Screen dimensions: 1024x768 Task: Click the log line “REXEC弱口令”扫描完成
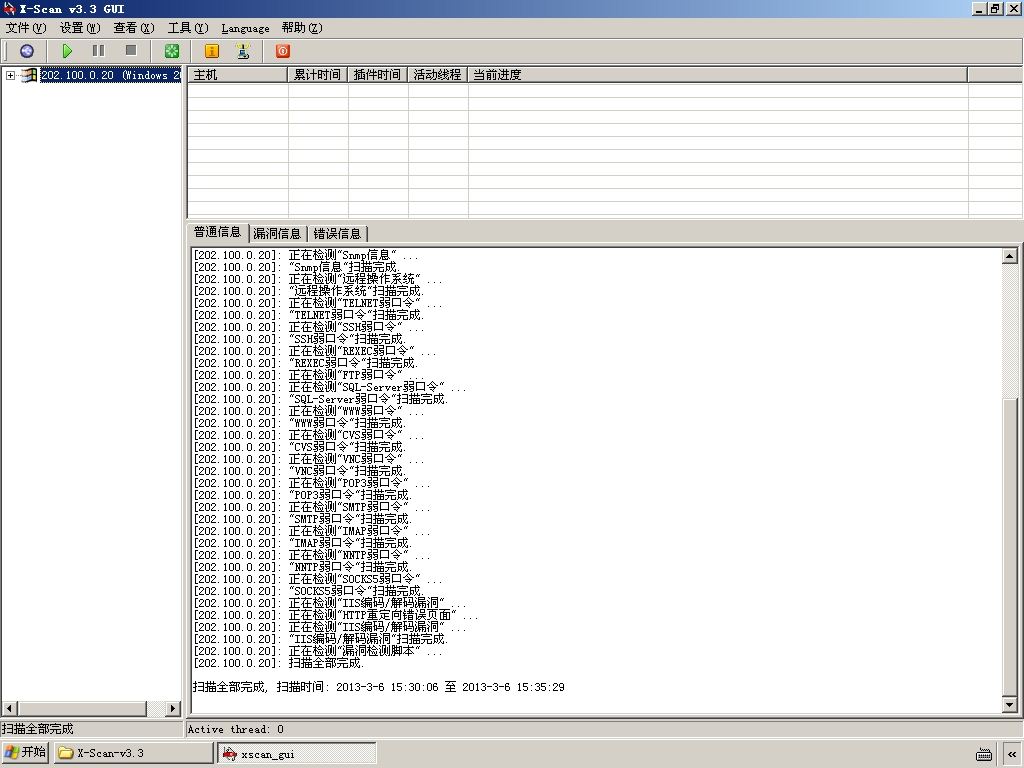[306, 363]
